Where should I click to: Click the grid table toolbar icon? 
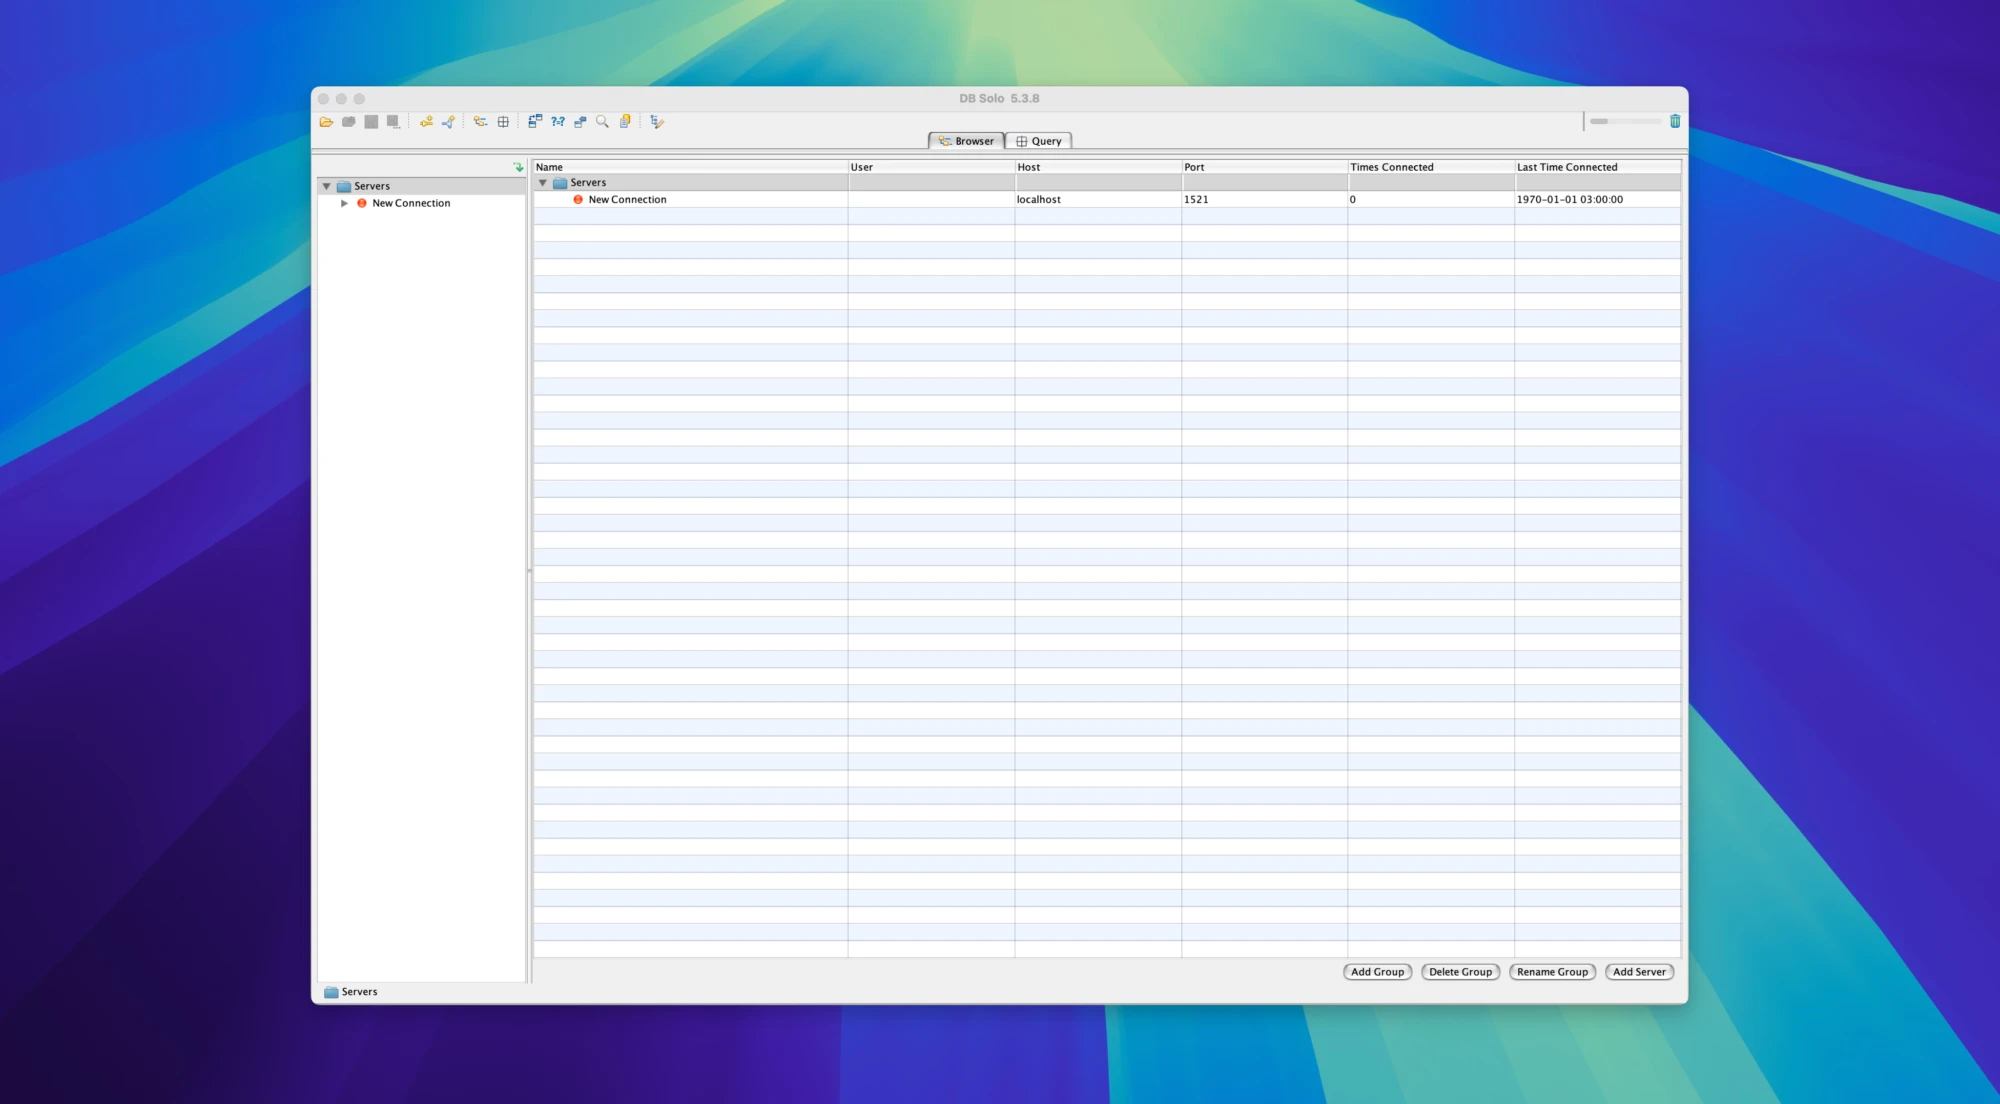tap(503, 122)
